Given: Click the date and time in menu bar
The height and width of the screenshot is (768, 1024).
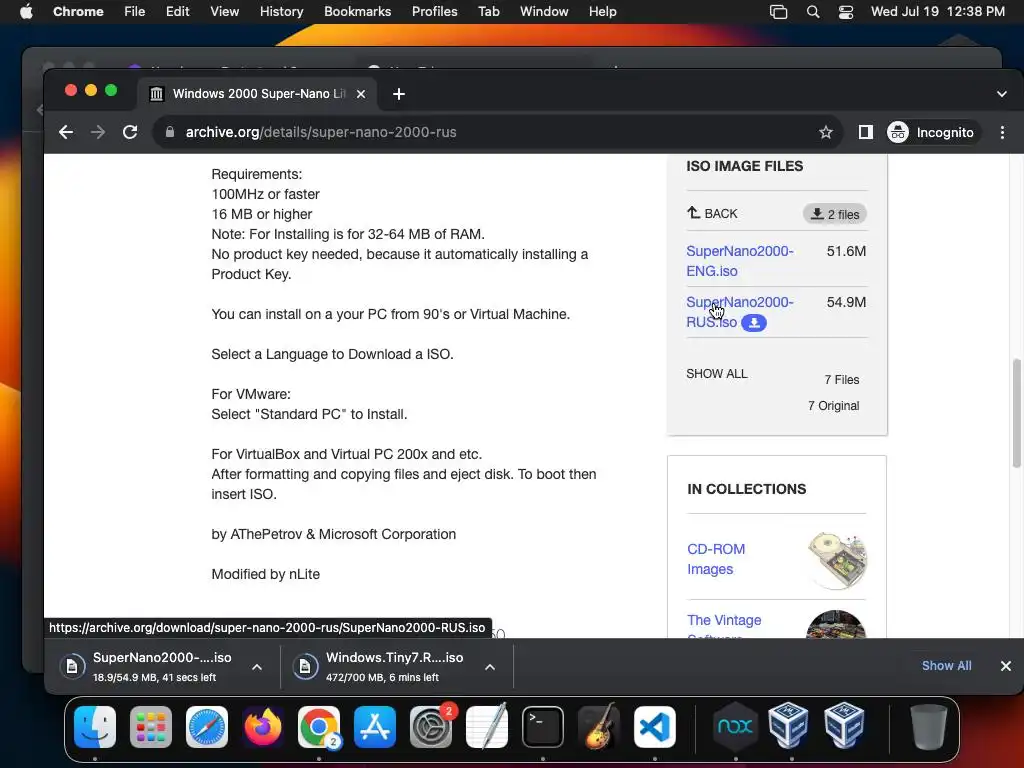Looking at the screenshot, I should 938,11.
